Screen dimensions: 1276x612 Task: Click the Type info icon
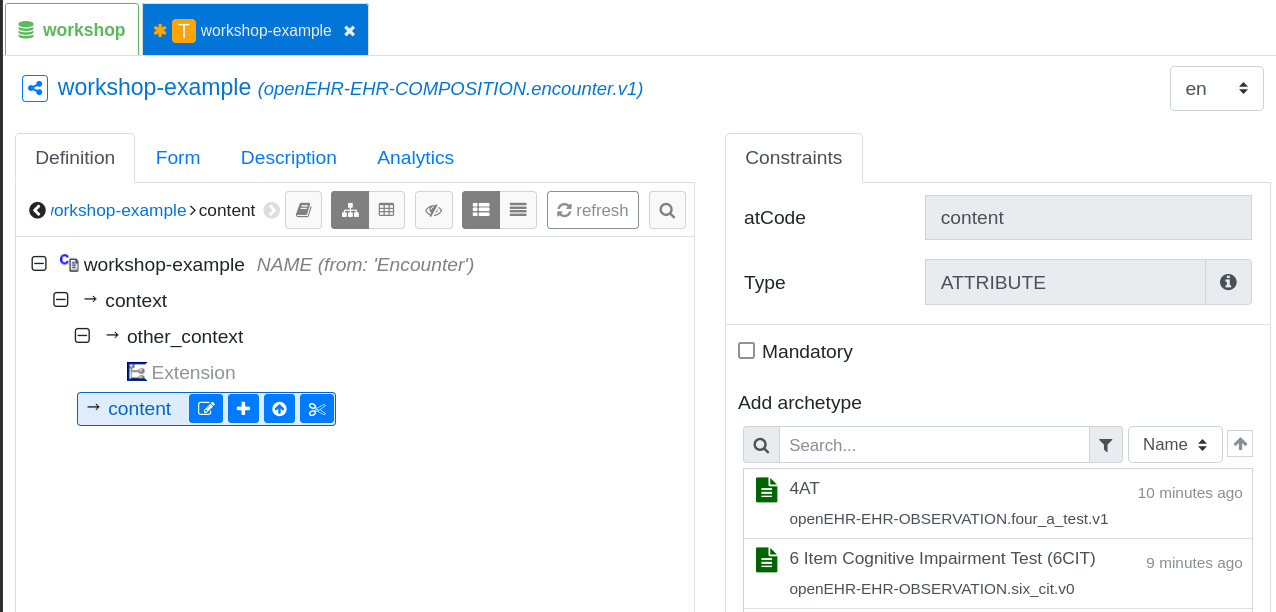coord(1228,283)
